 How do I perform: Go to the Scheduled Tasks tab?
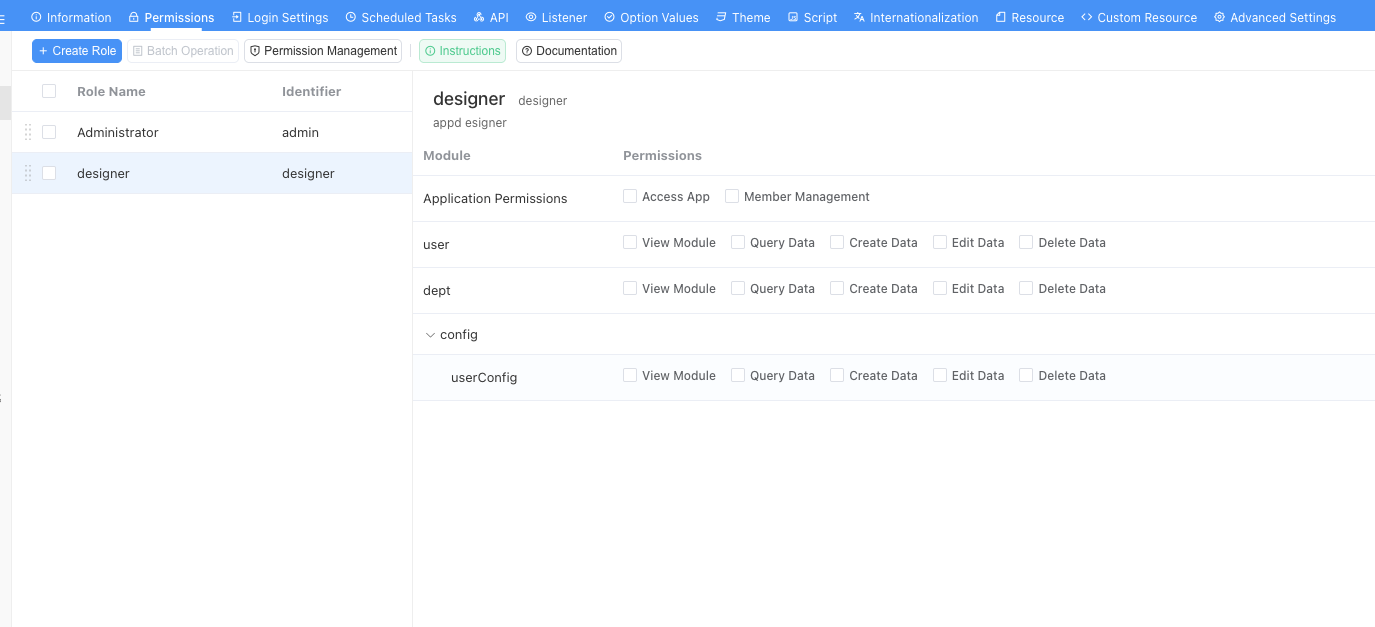coord(401,17)
